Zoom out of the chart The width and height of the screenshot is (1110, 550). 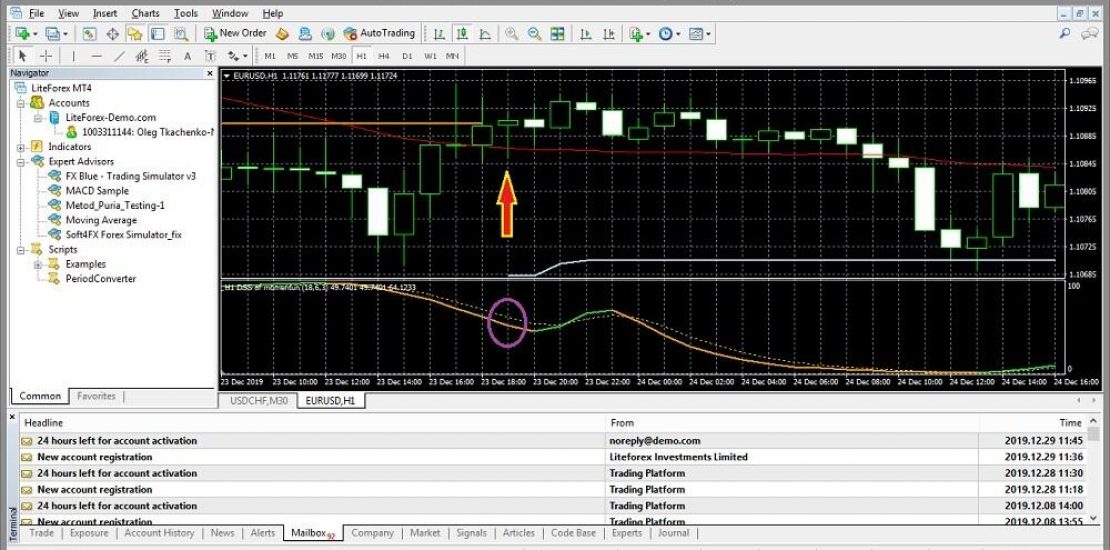point(534,33)
